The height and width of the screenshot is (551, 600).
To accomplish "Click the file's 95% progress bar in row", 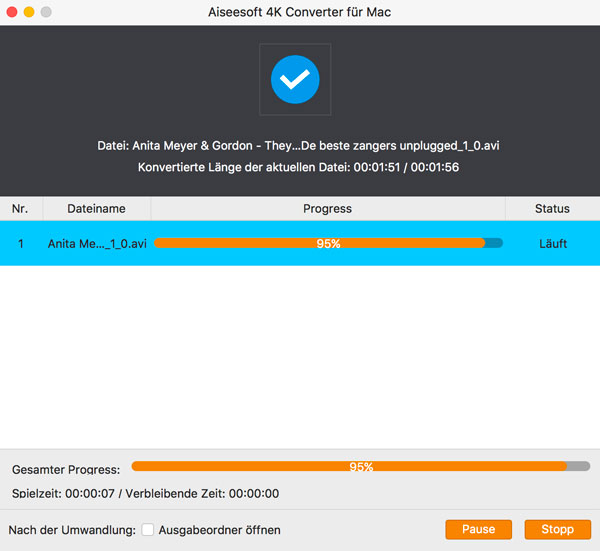I will pos(327,243).
